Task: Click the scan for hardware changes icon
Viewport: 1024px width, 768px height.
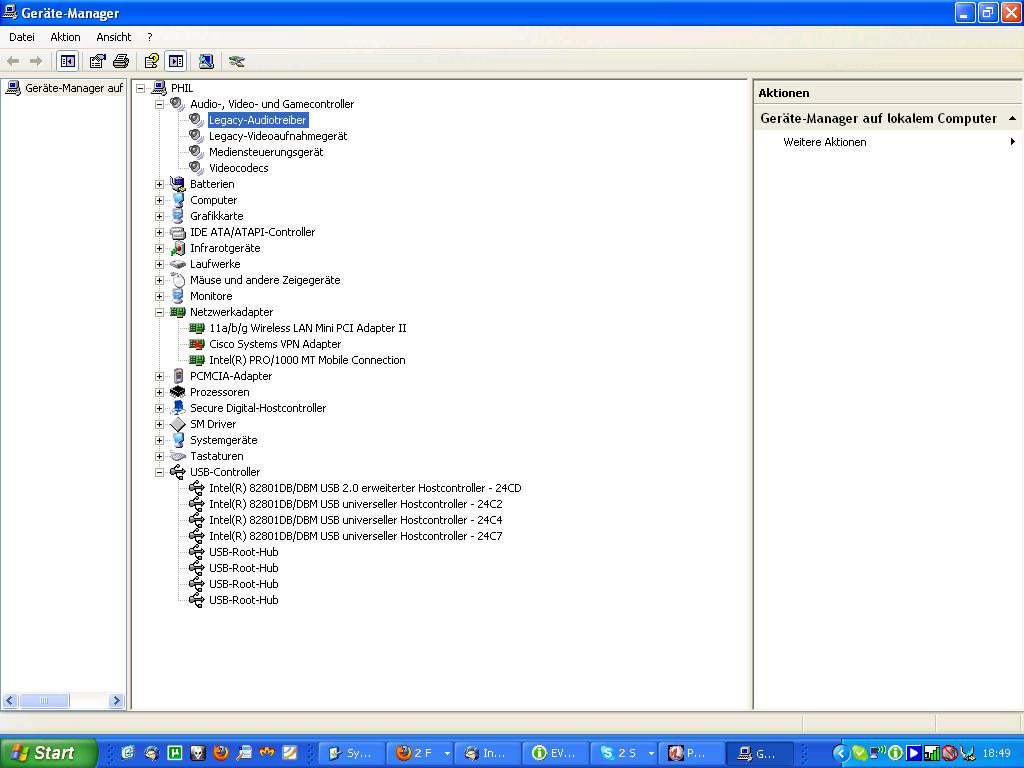Action: 206,61
